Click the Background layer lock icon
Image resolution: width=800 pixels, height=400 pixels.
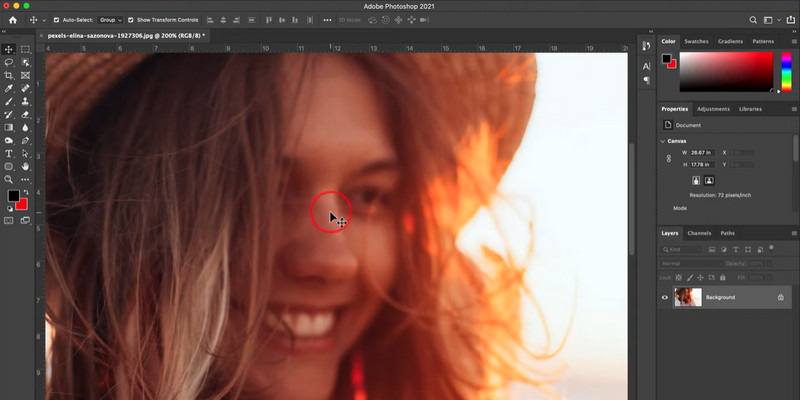click(781, 297)
